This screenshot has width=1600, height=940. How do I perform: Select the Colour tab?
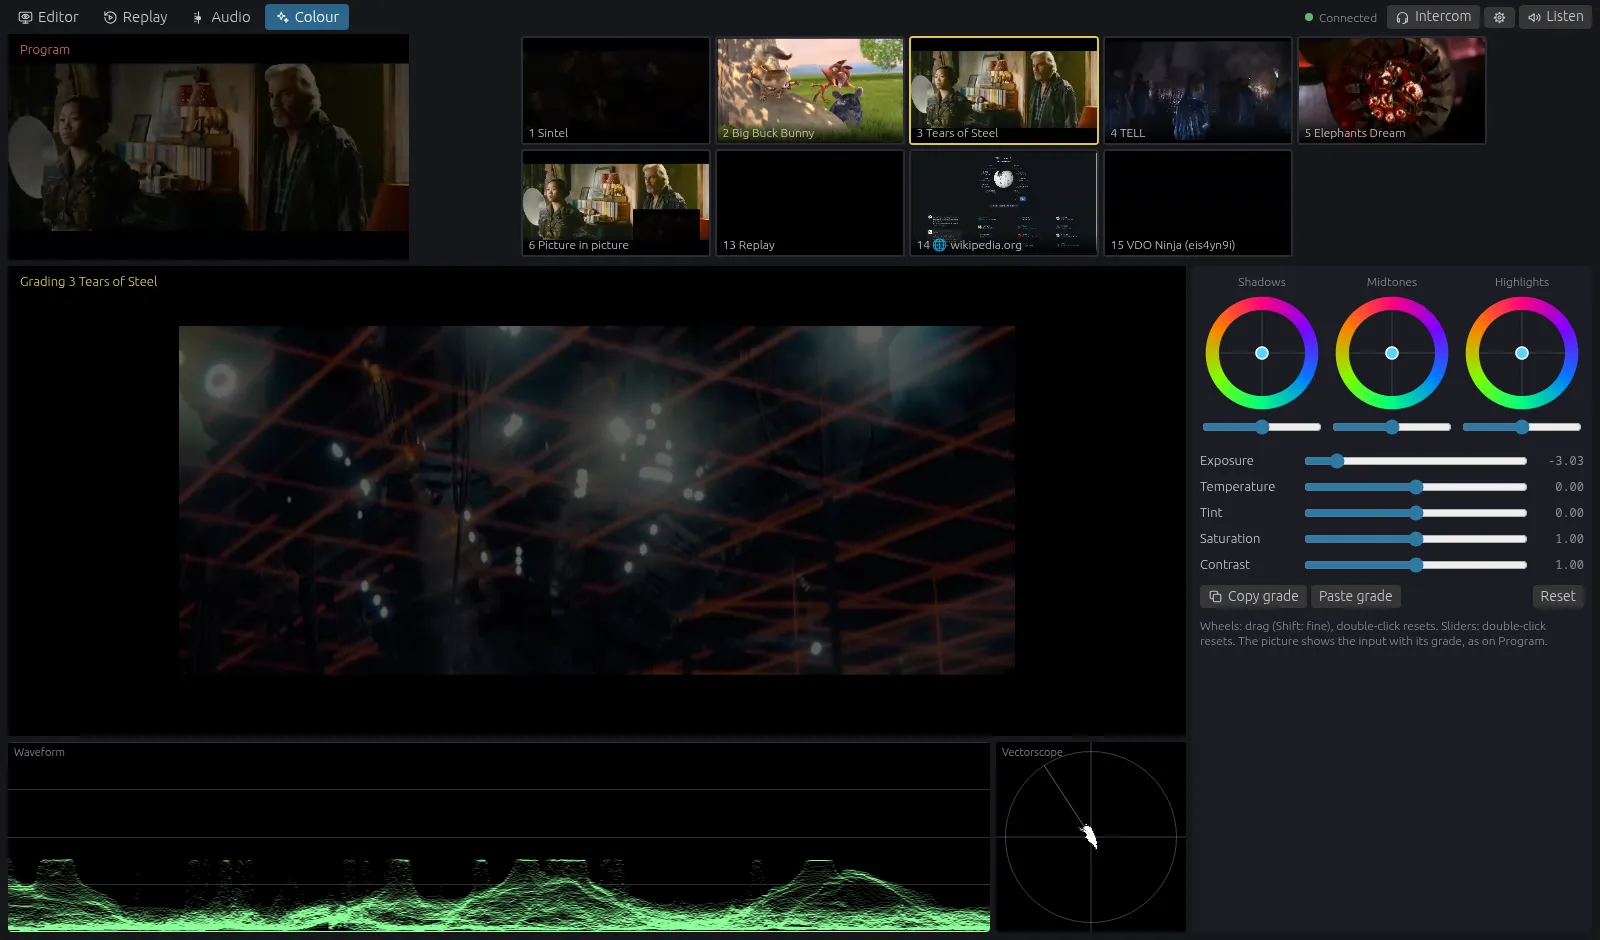(307, 17)
